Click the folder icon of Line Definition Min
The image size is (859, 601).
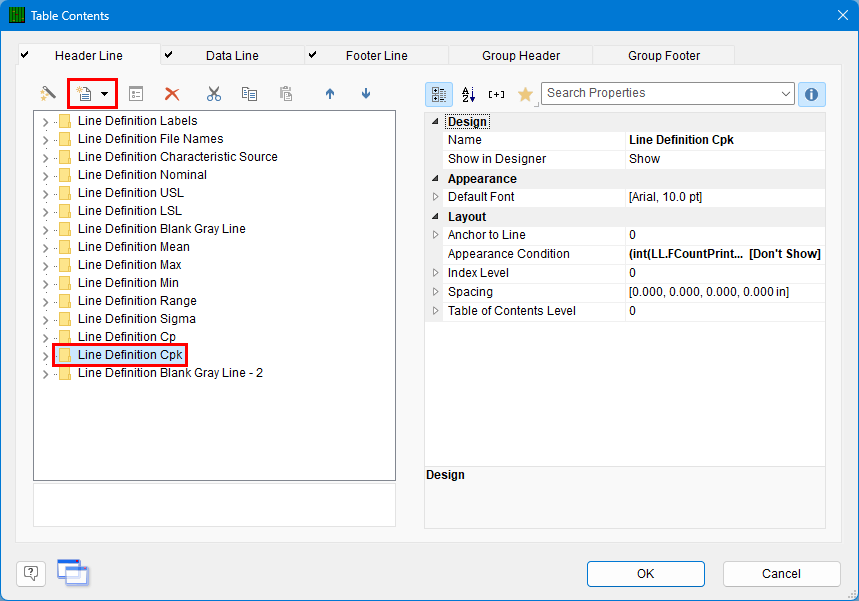point(65,283)
